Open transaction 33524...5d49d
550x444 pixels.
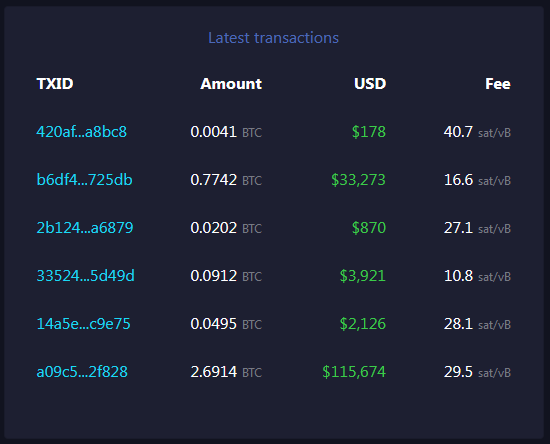(x=85, y=276)
